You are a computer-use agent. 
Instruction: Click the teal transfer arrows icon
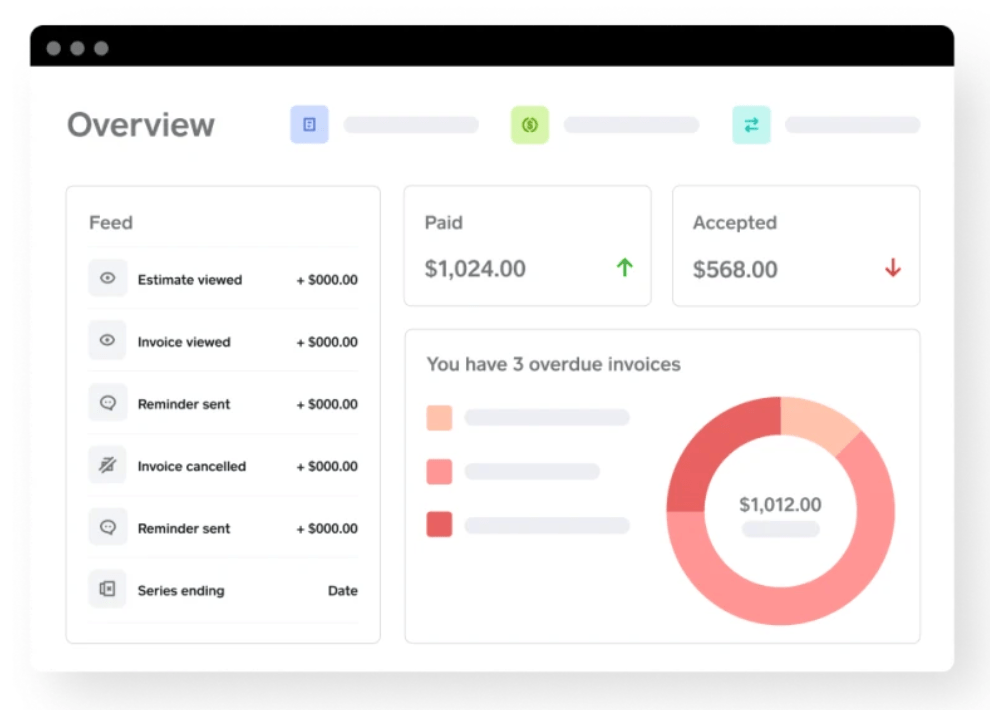[751, 124]
